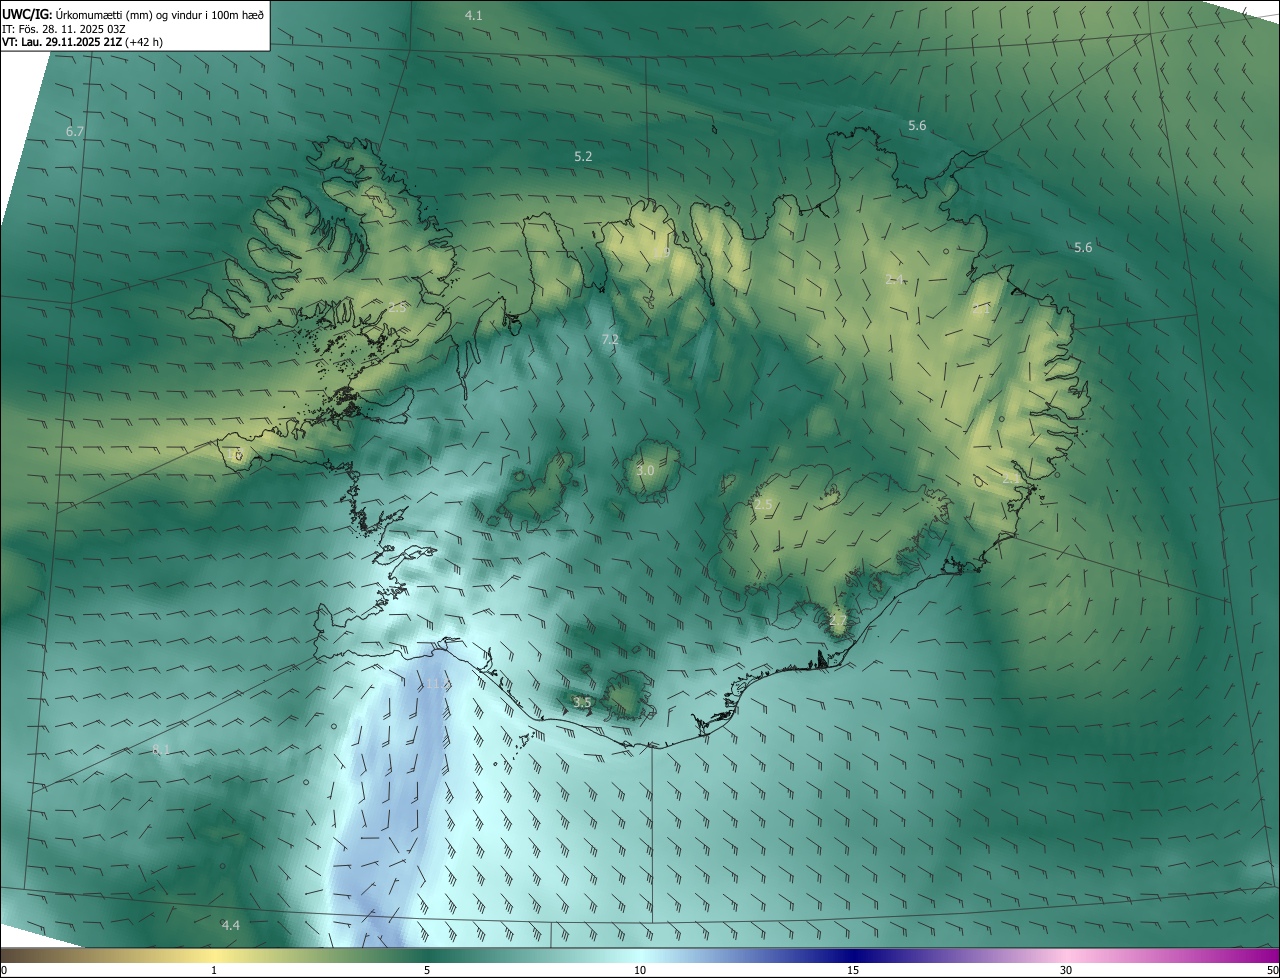Click the 2.5 value over Vatnajökull glacier

(x=763, y=505)
